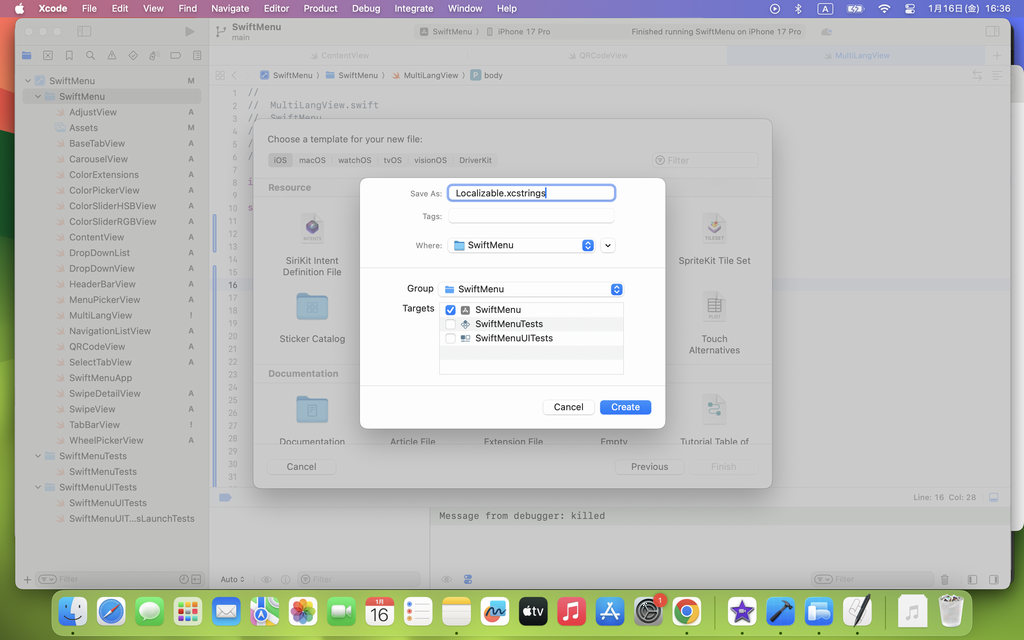
Task: Expand the save dialog with chevron button
Action: coord(608,245)
